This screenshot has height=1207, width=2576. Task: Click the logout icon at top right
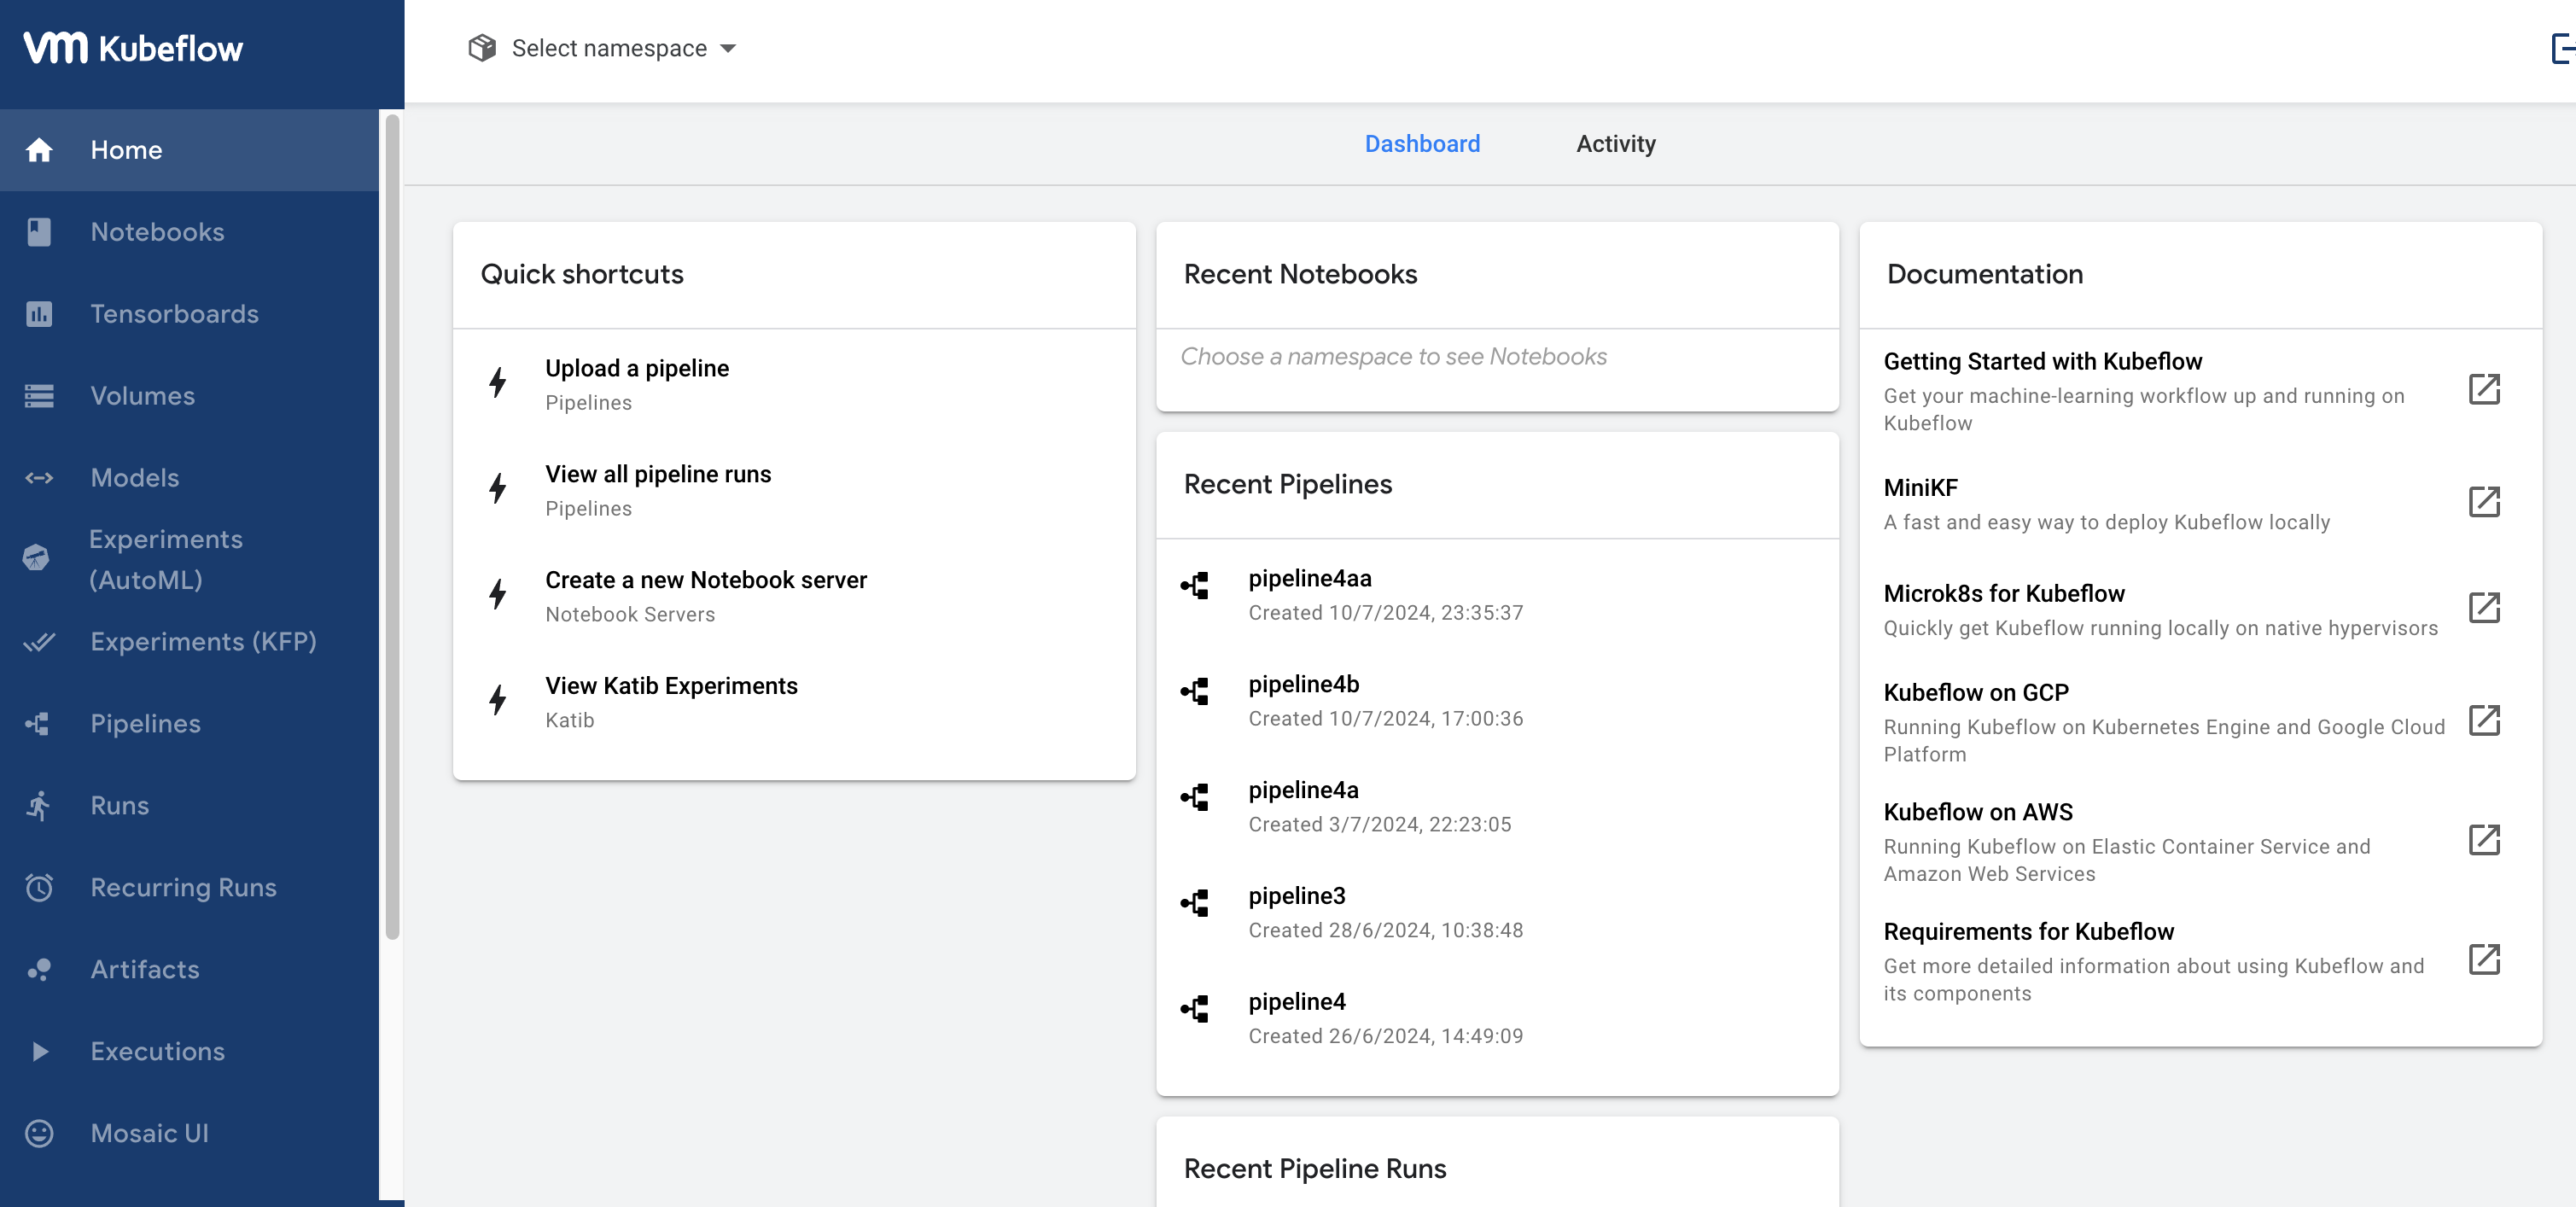[2562, 48]
